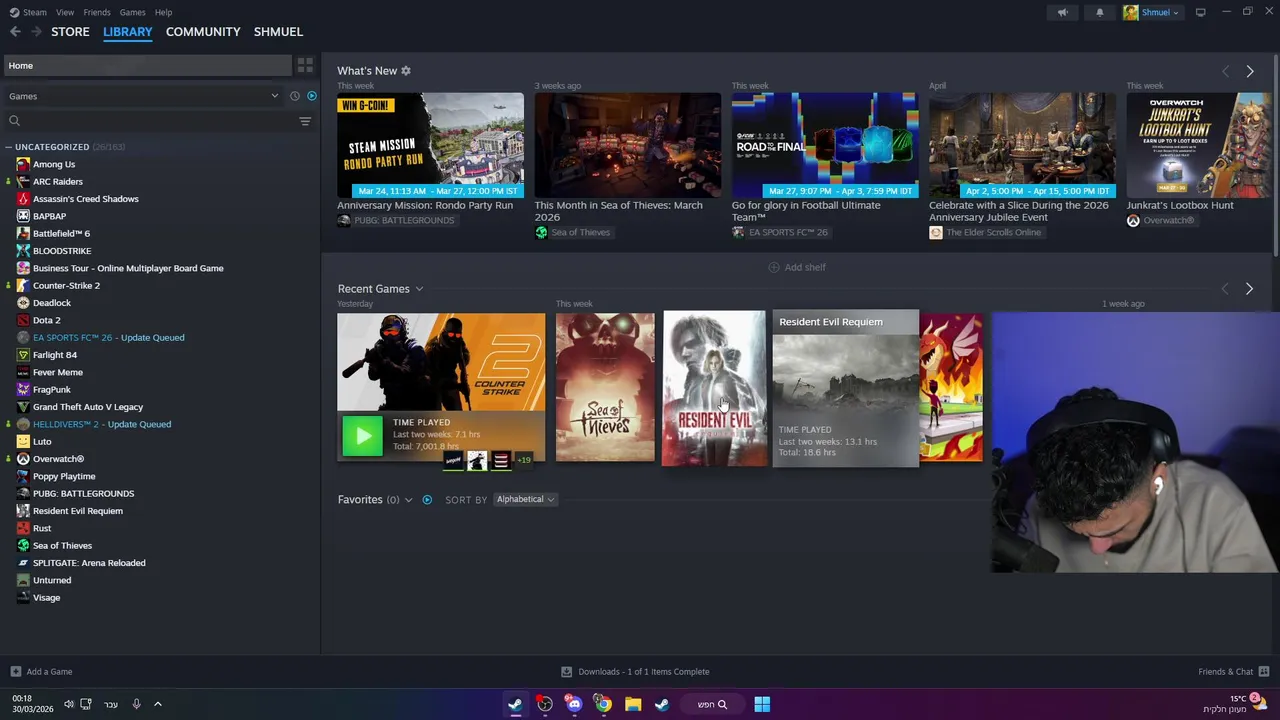The width and height of the screenshot is (1280, 720).
Task: Click the taskbar microphone icon
Action: [x=136, y=704]
